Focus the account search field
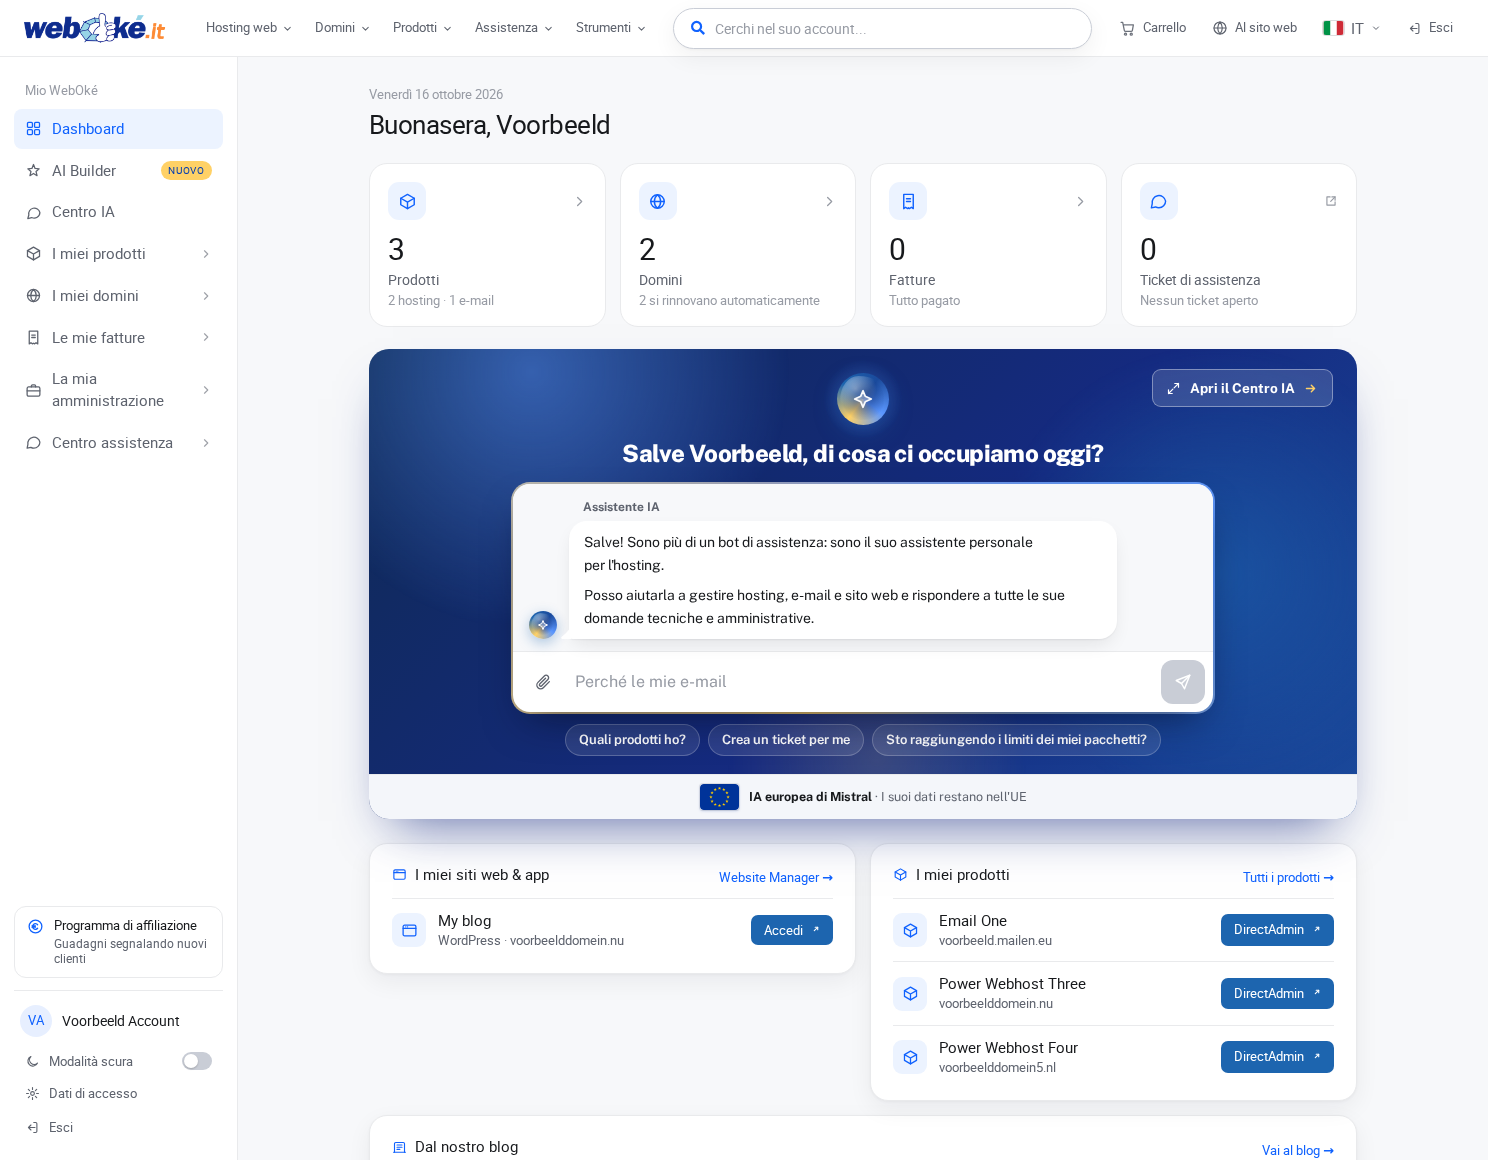The image size is (1488, 1160). click(882, 29)
